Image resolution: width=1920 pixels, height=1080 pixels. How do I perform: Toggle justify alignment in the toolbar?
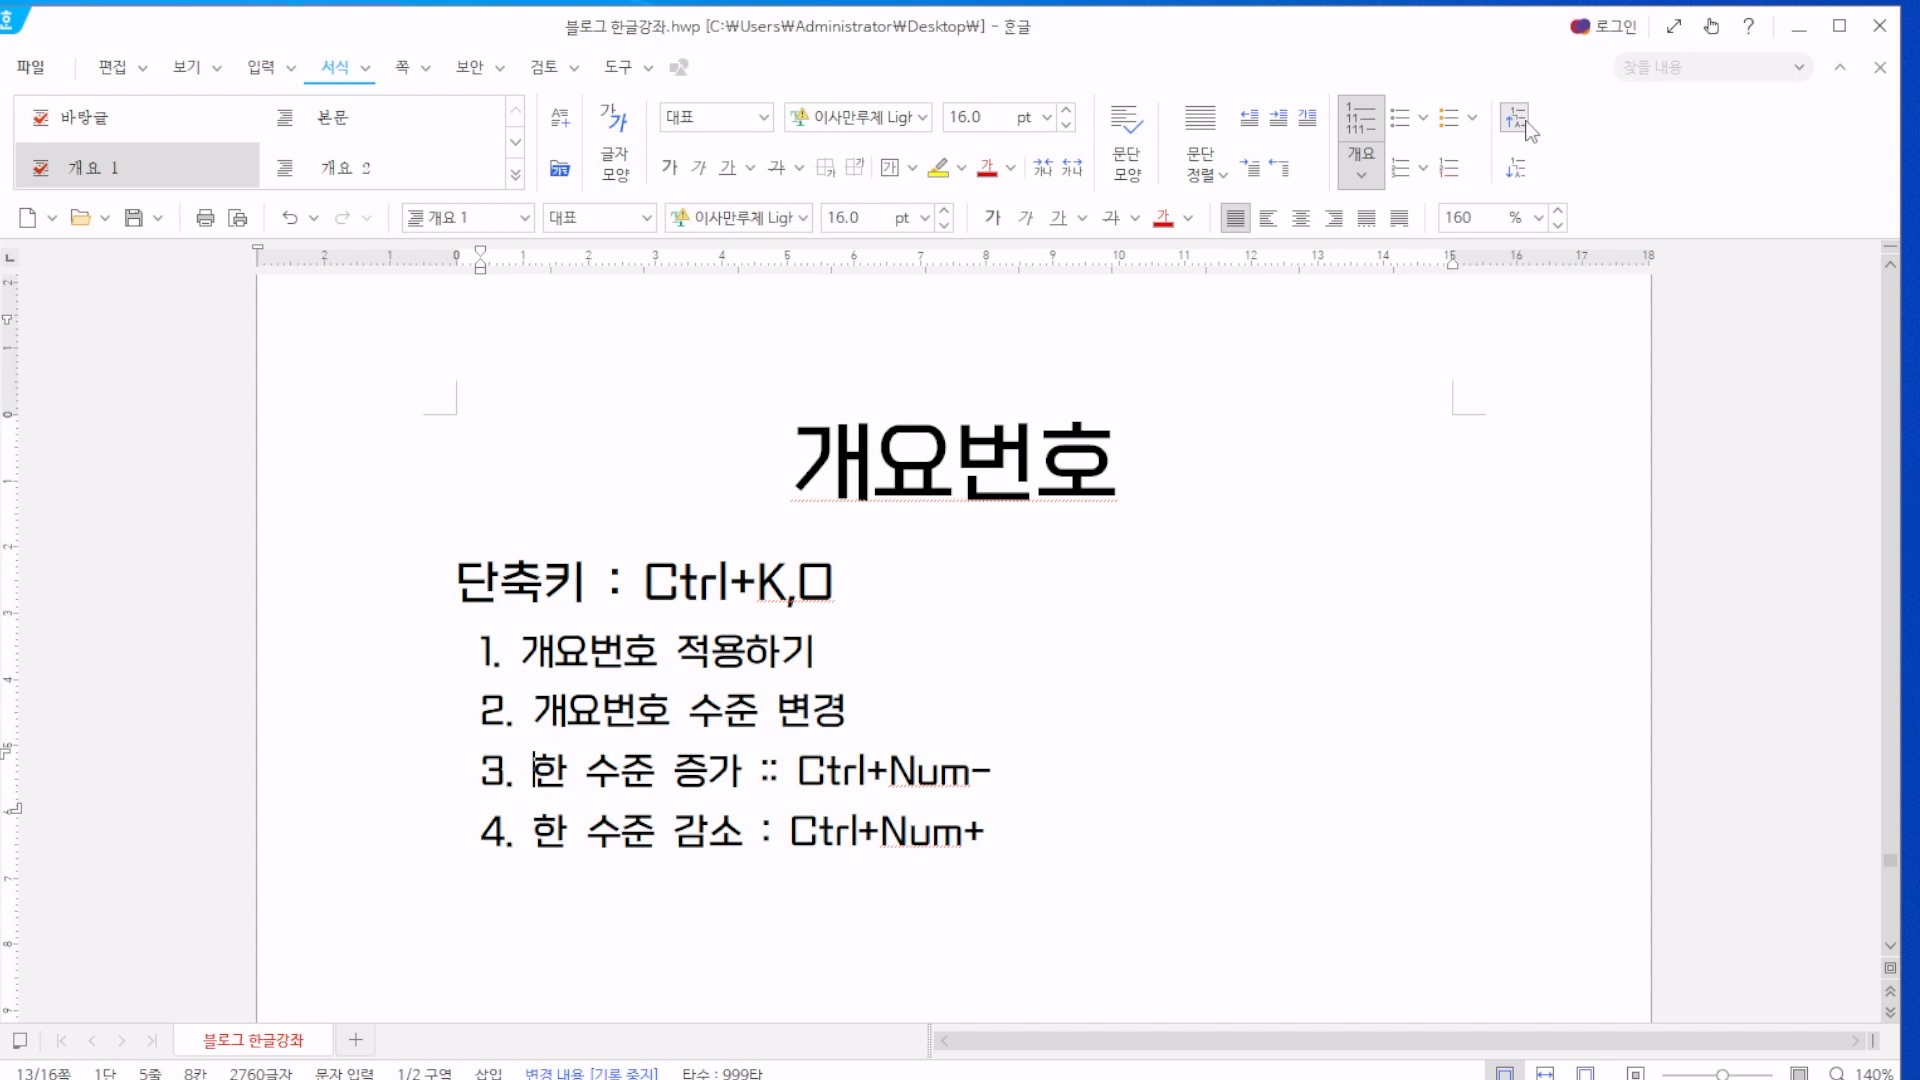click(1235, 218)
